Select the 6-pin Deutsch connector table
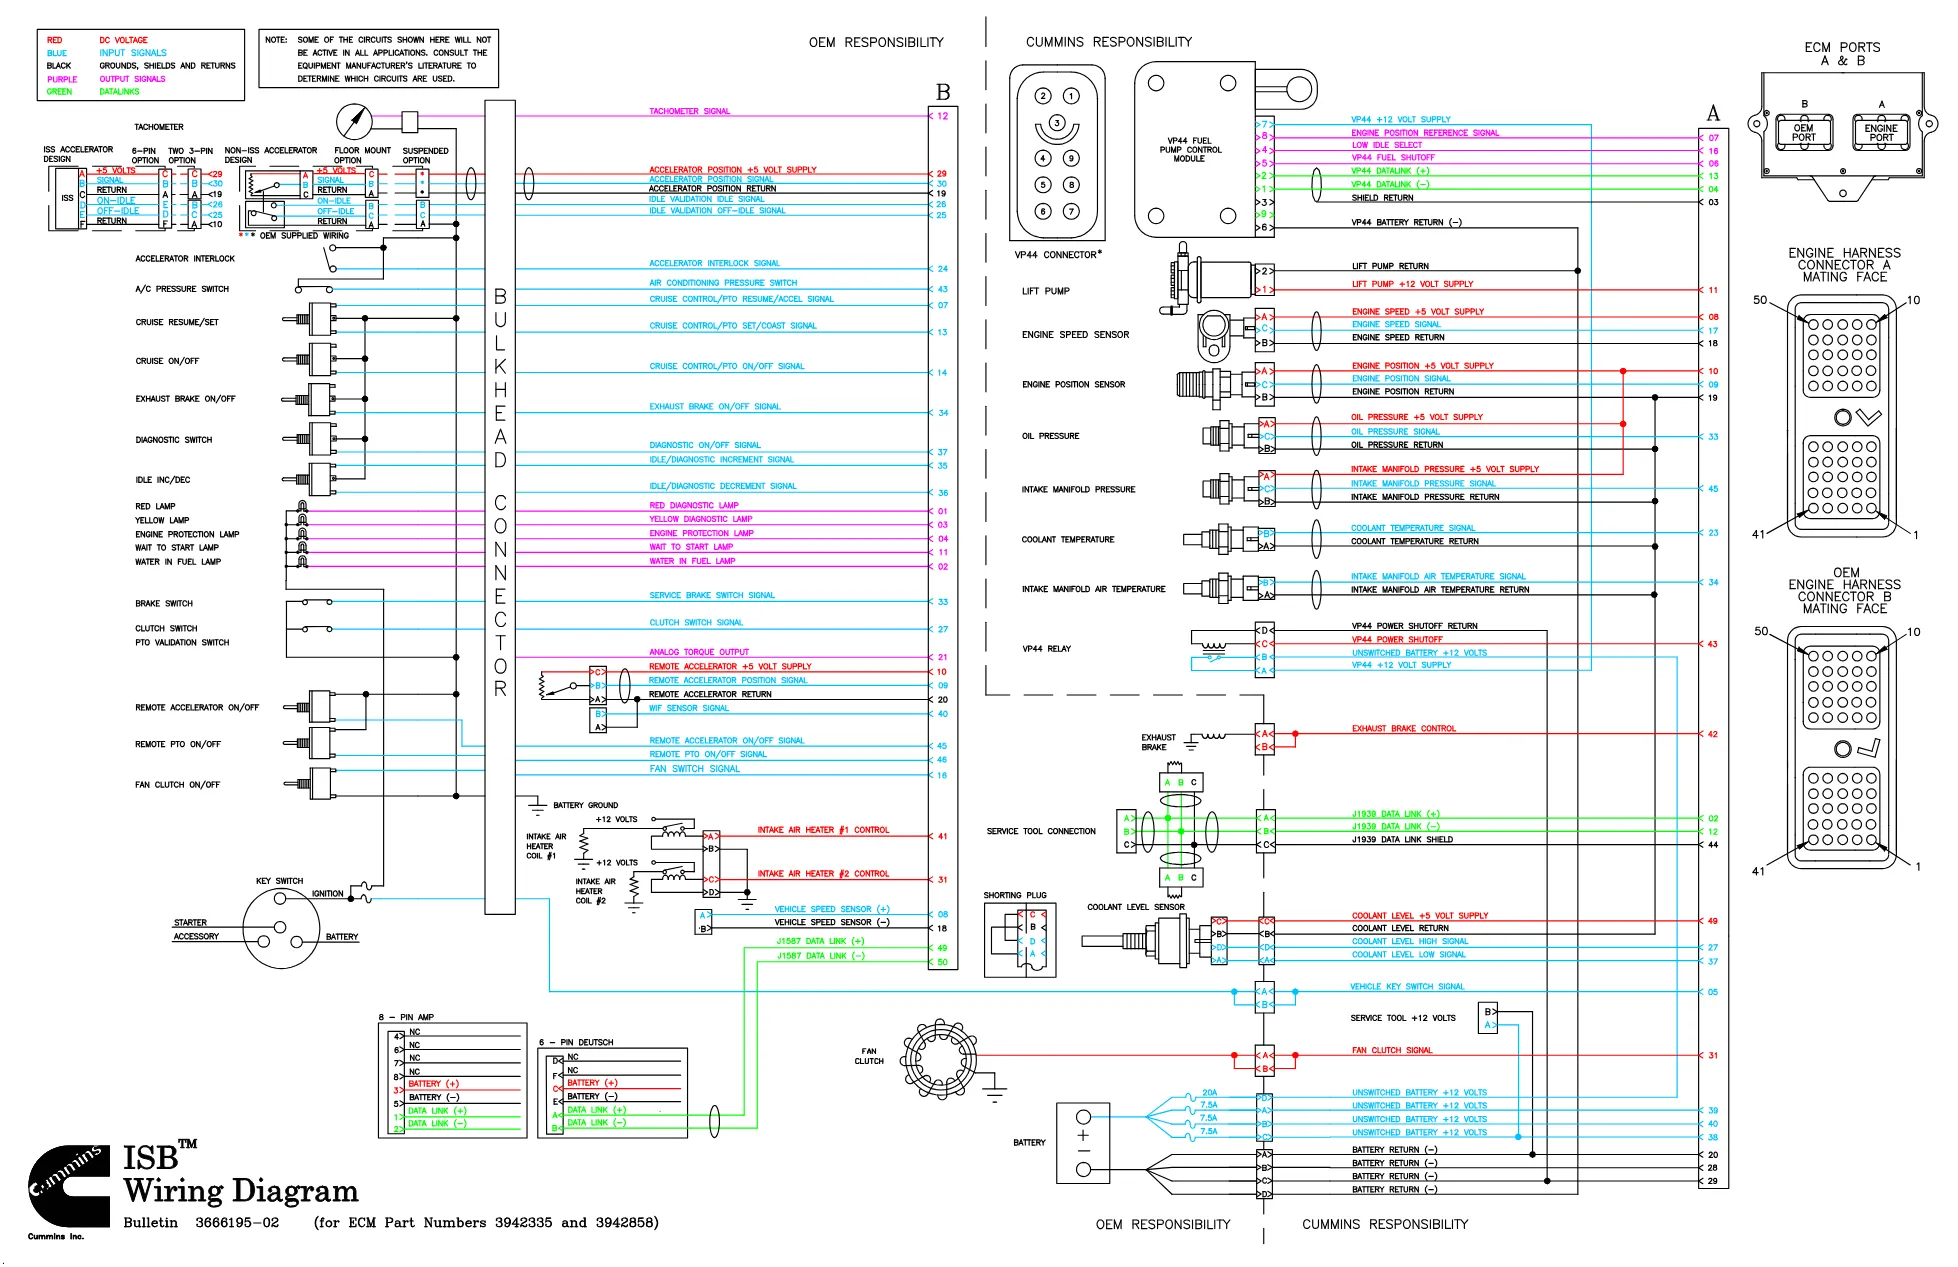 point(612,1092)
